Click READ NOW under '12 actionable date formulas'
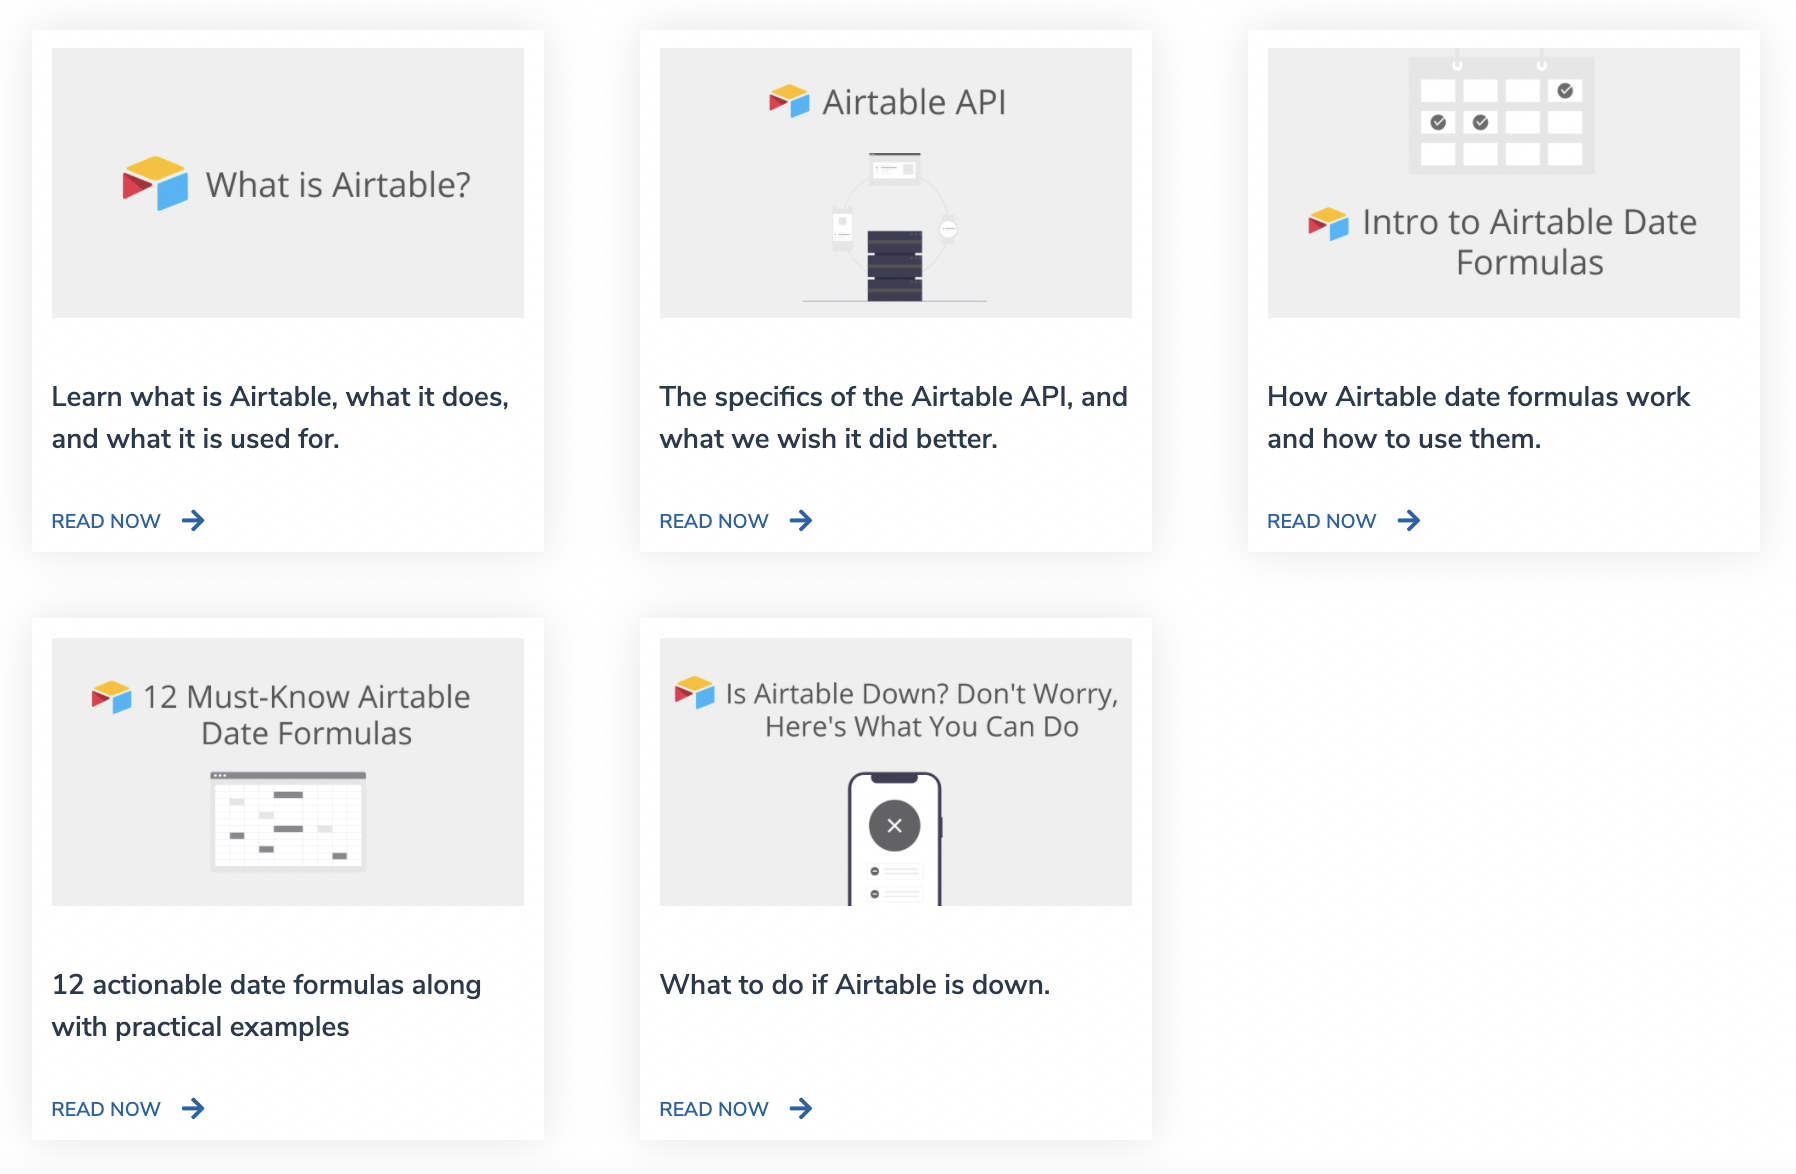Viewport: 1796px width, 1174px height. pyautogui.click(x=106, y=1109)
